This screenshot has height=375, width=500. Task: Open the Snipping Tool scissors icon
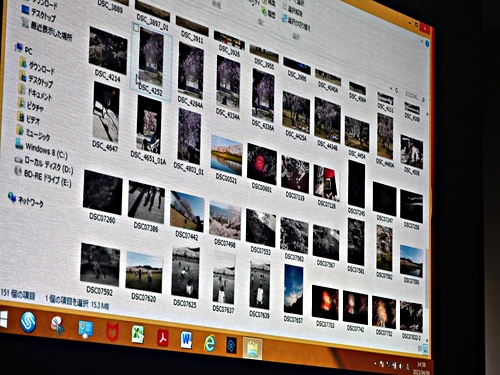click(57, 325)
